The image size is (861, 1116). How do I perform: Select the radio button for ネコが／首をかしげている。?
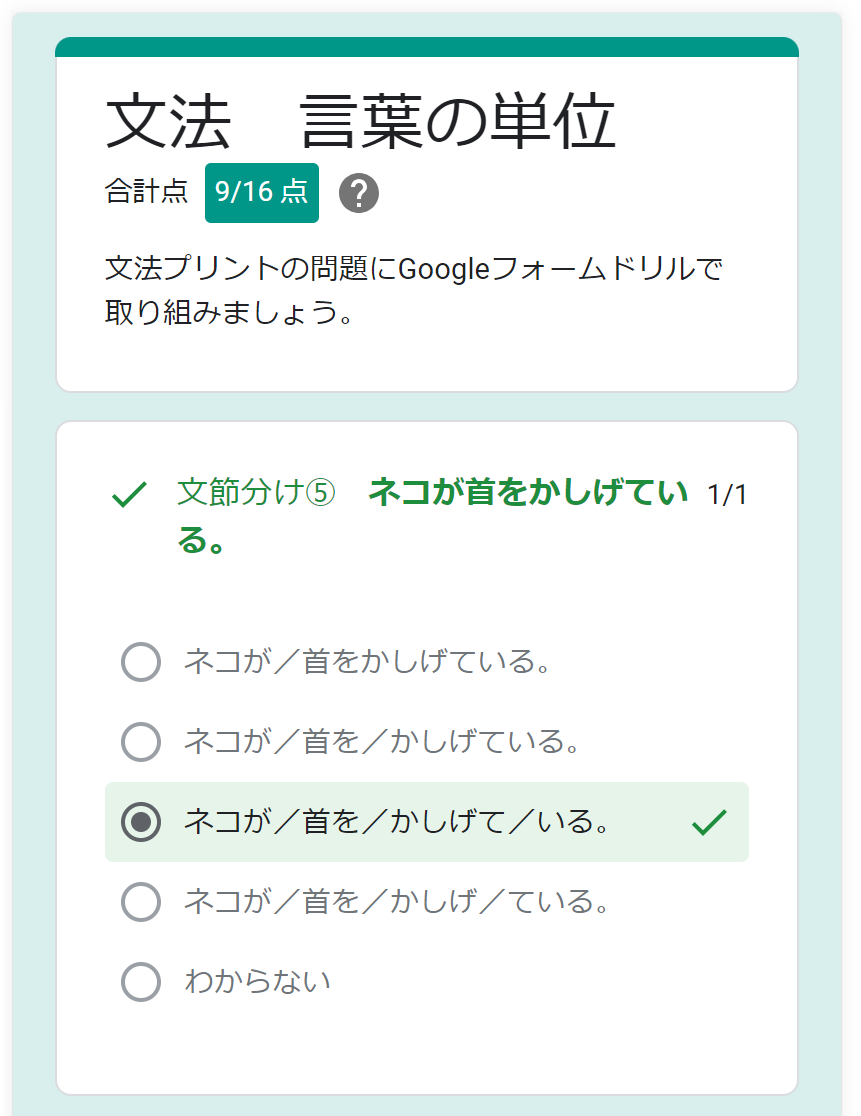141,662
